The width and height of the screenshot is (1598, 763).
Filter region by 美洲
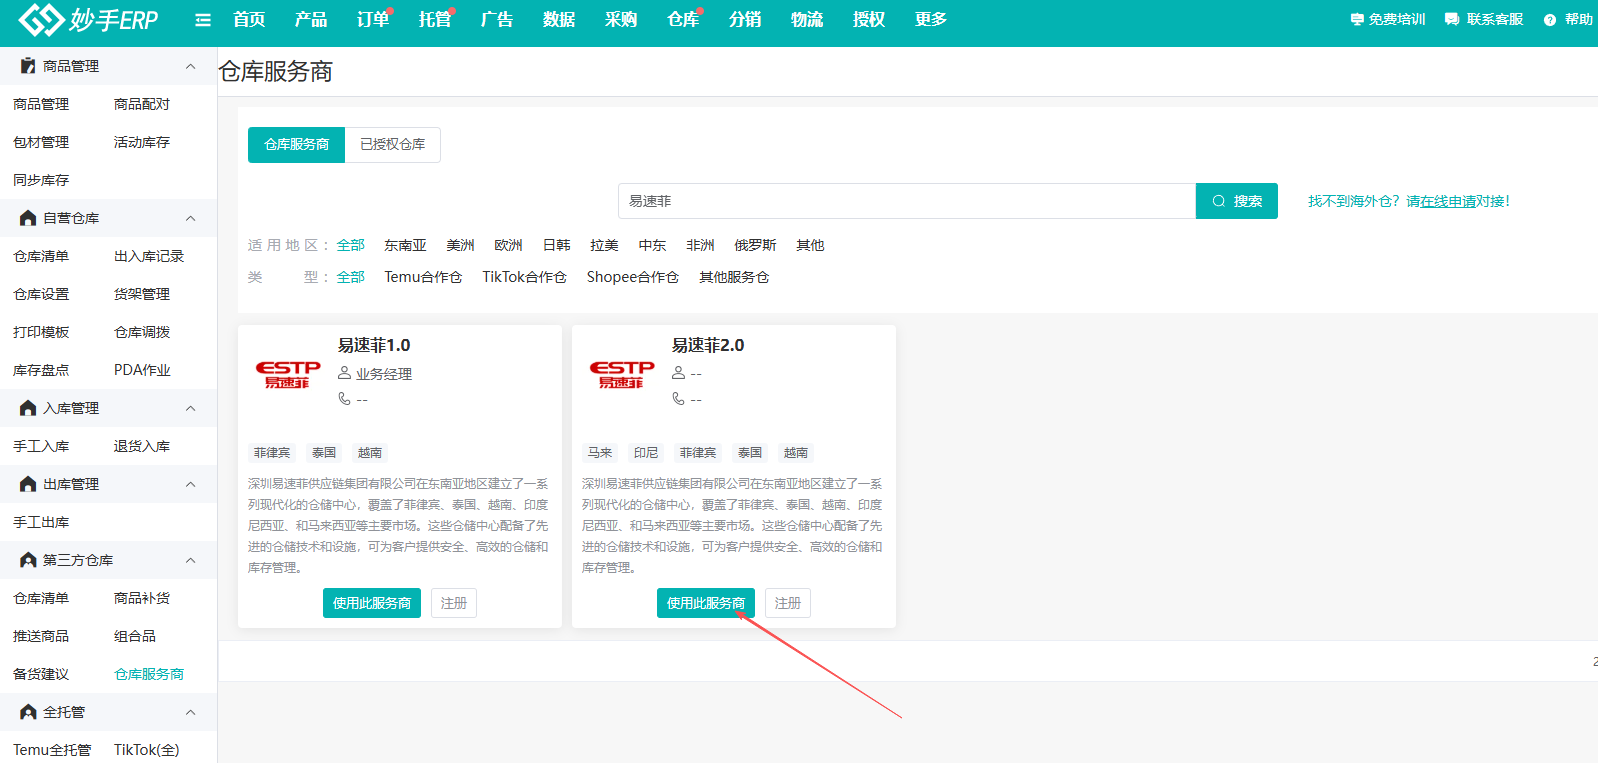coord(460,245)
